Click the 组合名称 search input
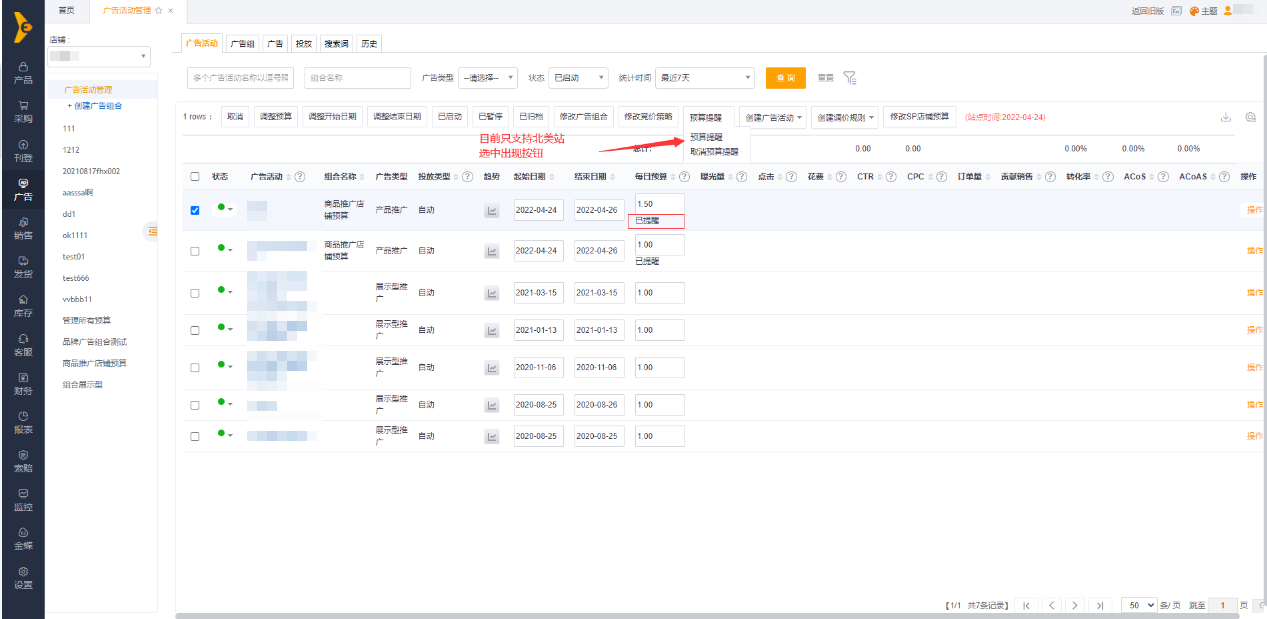1267x619 pixels. [357, 77]
